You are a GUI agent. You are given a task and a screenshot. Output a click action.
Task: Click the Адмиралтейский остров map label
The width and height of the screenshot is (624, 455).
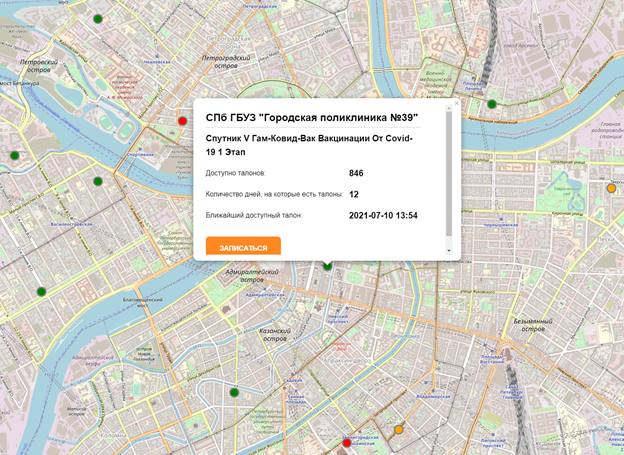click(x=252, y=275)
